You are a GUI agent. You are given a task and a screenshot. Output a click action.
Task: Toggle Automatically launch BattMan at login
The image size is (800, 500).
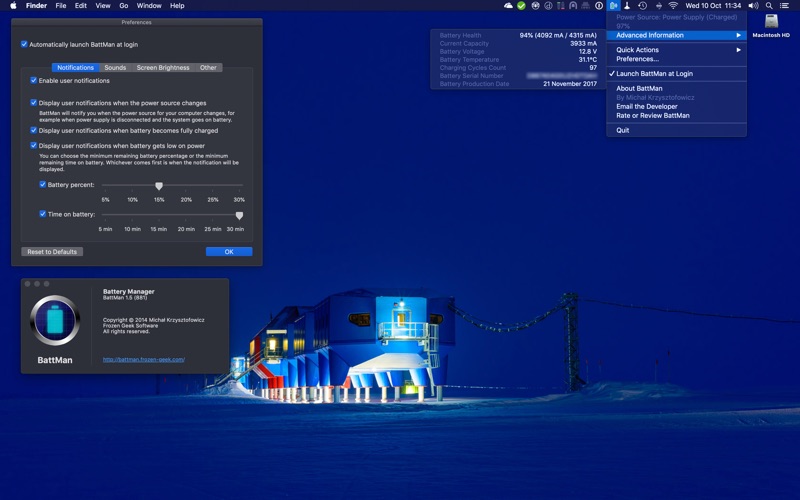point(24,44)
